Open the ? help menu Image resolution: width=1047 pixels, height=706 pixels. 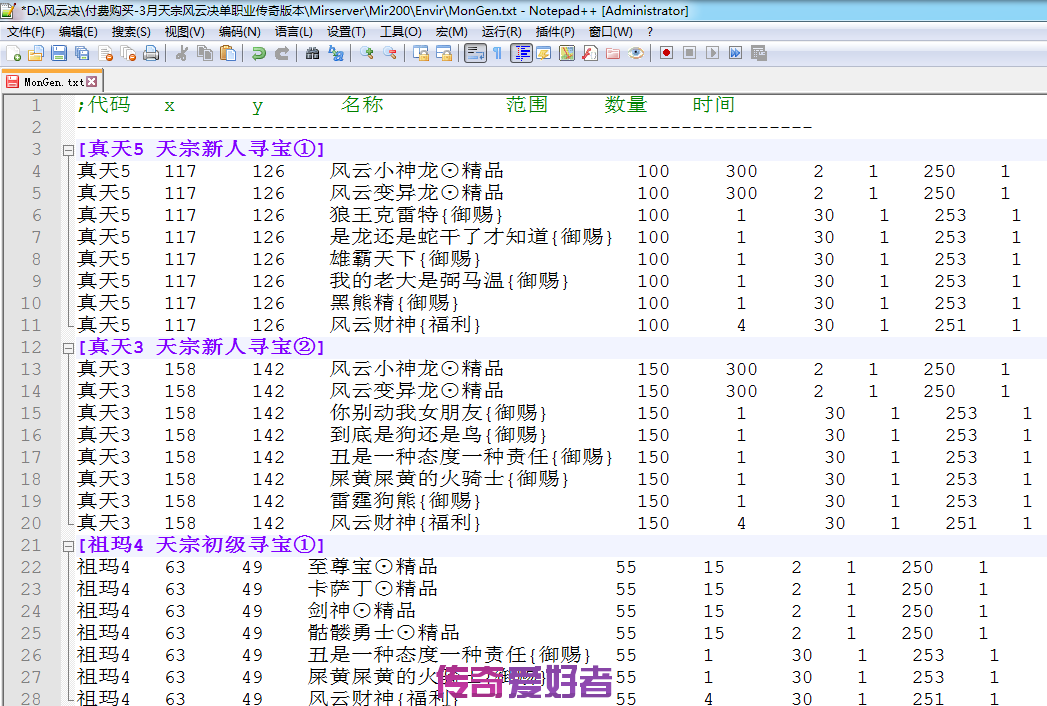650,31
